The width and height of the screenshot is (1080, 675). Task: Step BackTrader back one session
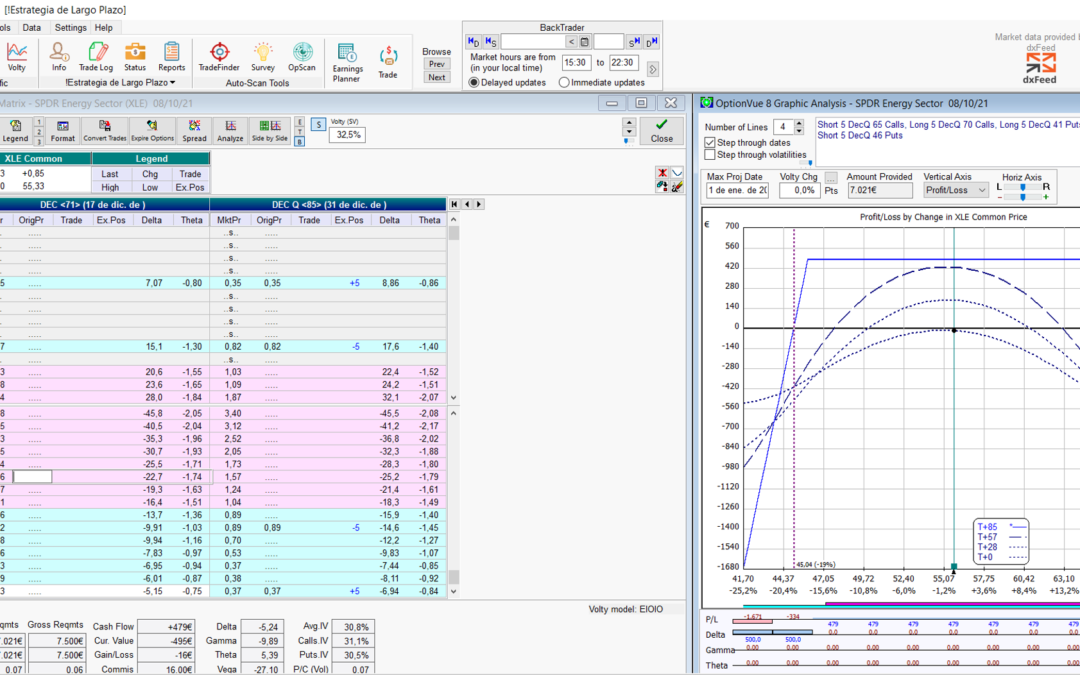click(490, 42)
